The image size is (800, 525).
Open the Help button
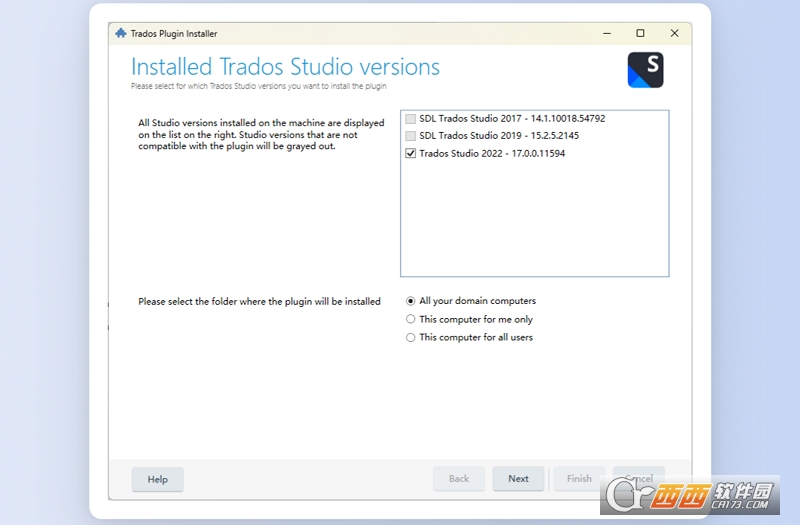tap(158, 479)
